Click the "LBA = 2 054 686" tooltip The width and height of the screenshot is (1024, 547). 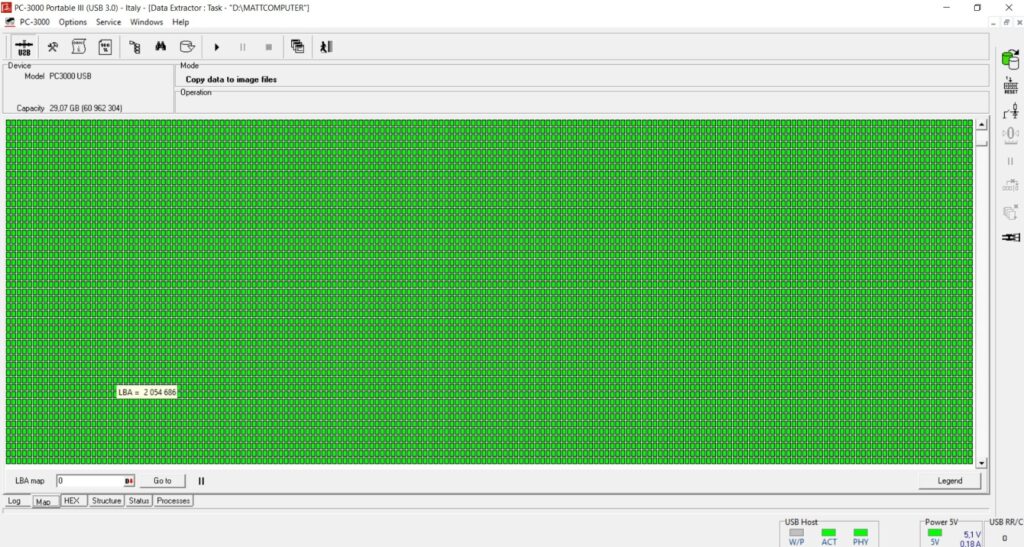pyautogui.click(x=147, y=392)
